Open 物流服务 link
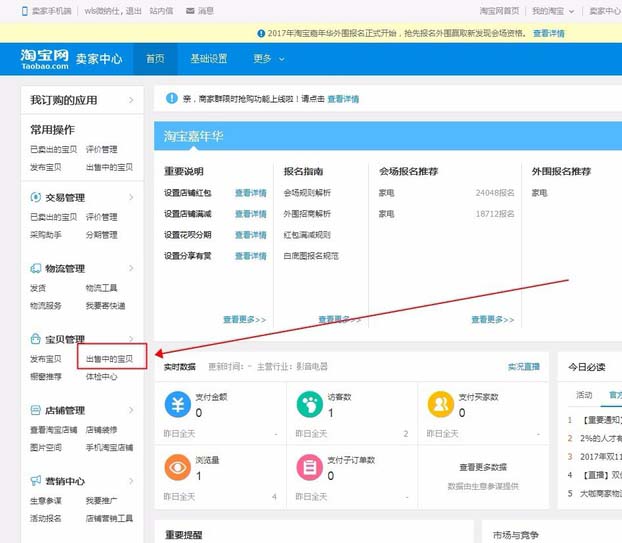This screenshot has width=622, height=543. click(x=46, y=305)
